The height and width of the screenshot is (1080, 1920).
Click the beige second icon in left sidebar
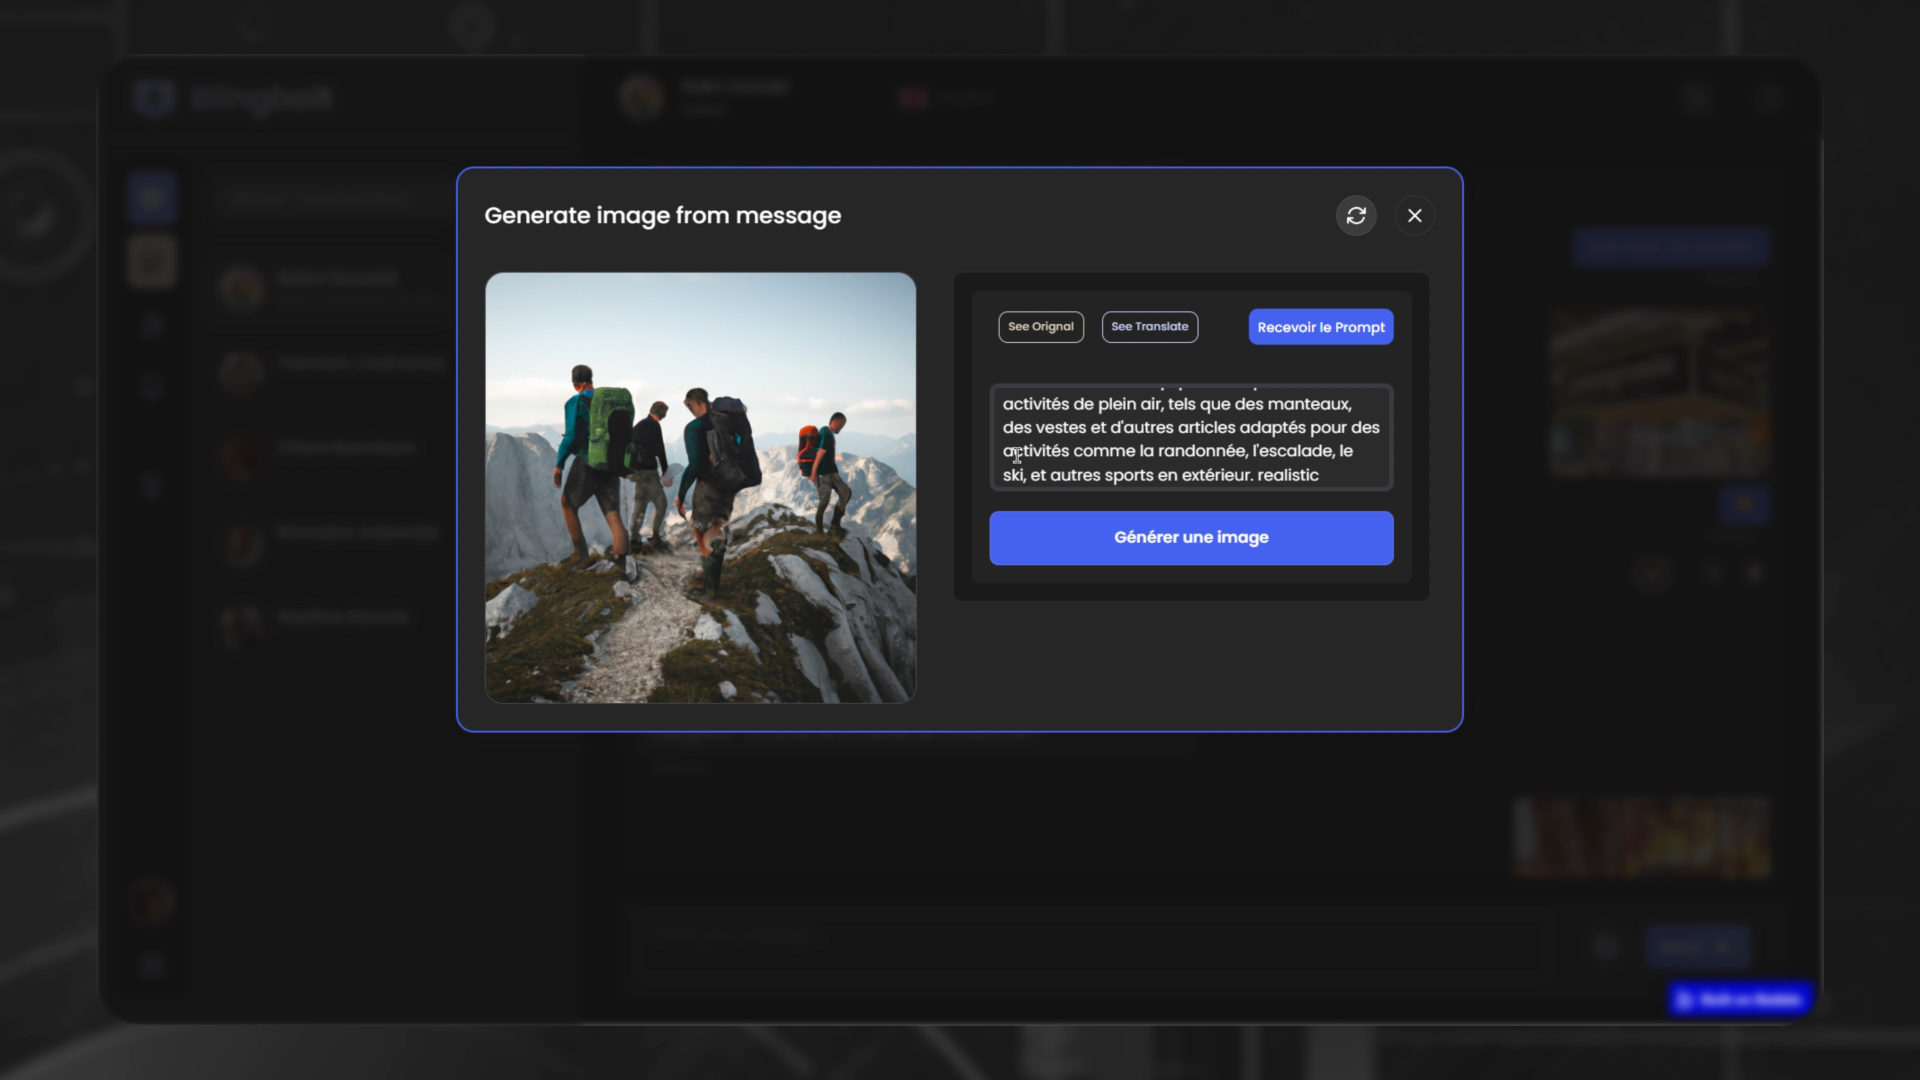pos(152,262)
